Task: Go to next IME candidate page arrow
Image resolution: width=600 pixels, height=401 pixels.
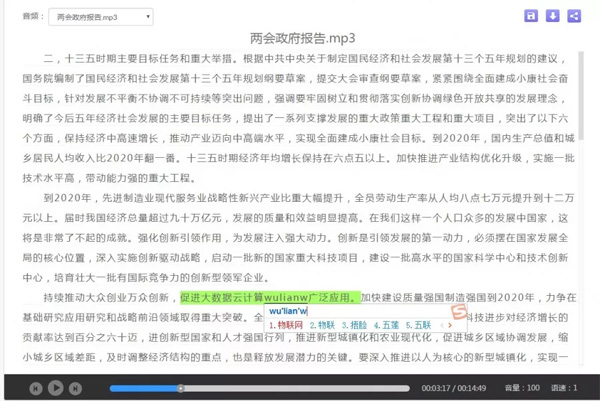Action: (451, 325)
